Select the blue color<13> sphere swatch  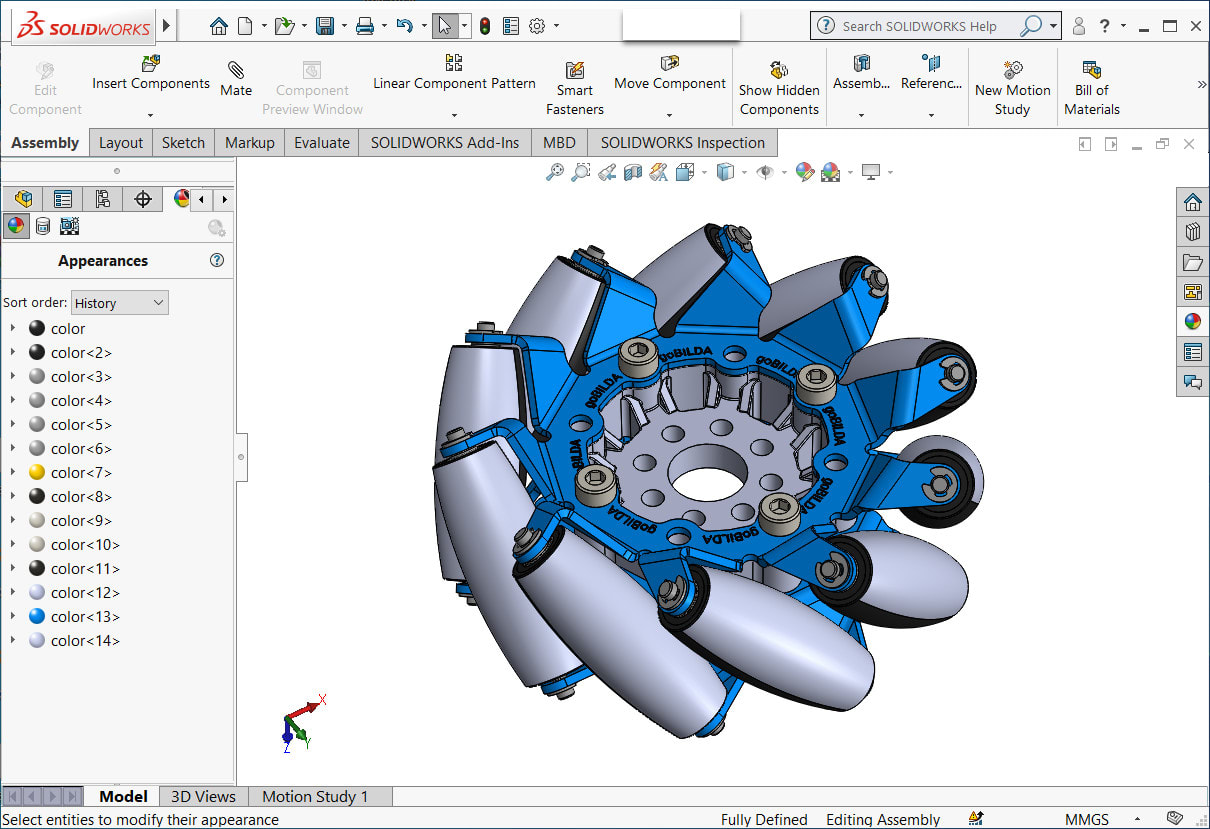[x=37, y=617]
